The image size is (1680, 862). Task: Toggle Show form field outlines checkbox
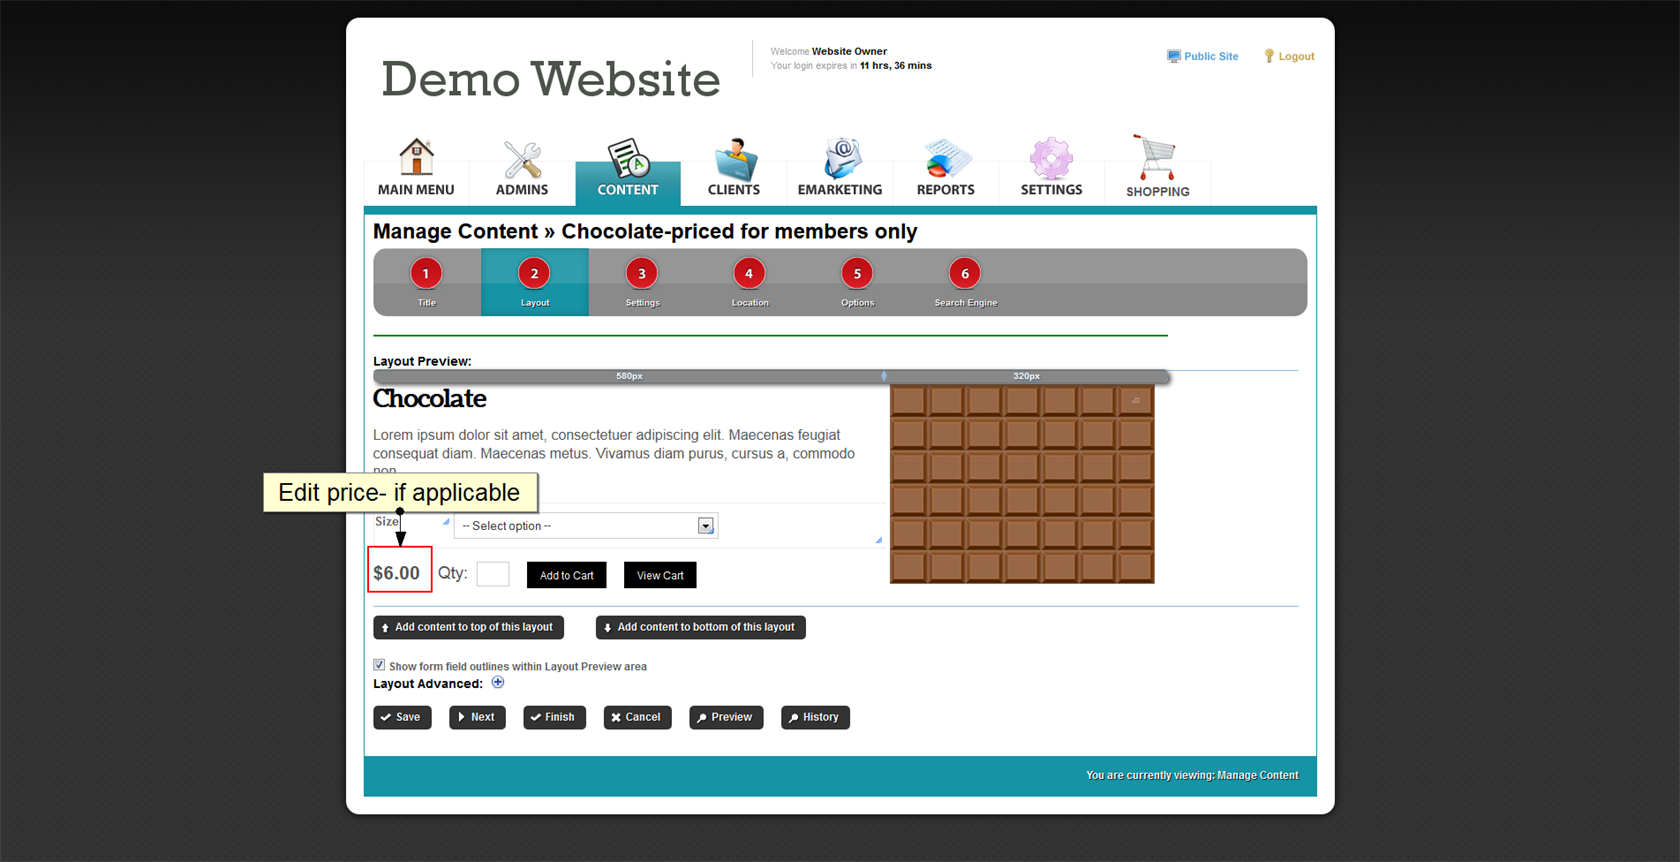[379, 665]
